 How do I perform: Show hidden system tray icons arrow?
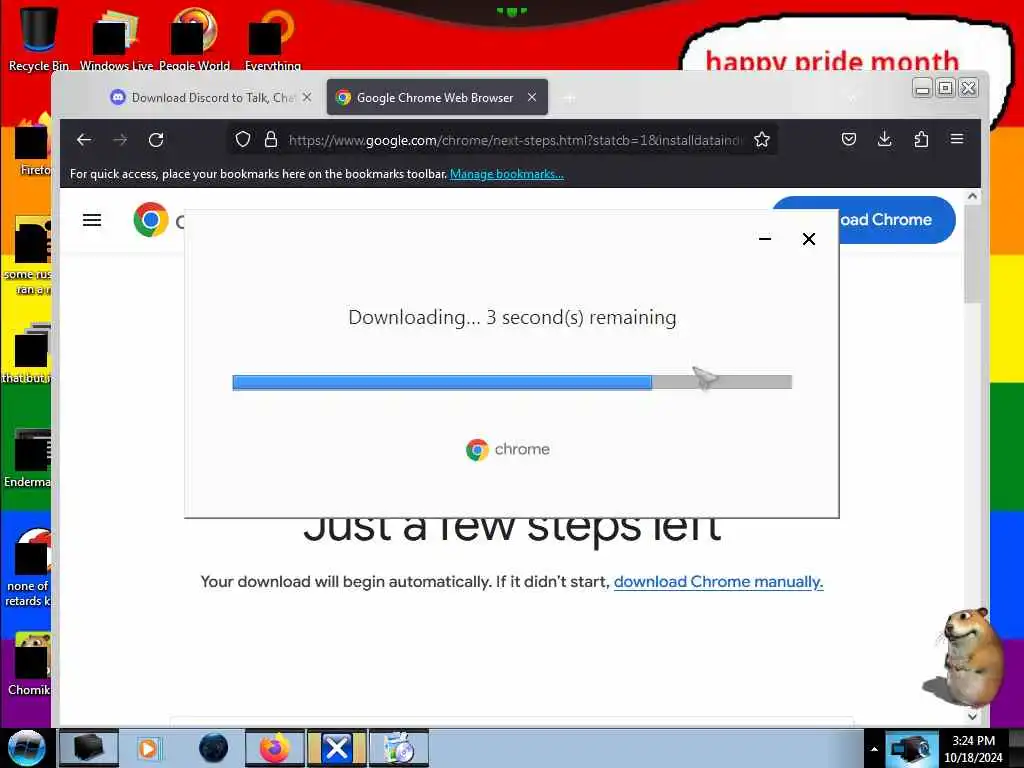click(874, 749)
